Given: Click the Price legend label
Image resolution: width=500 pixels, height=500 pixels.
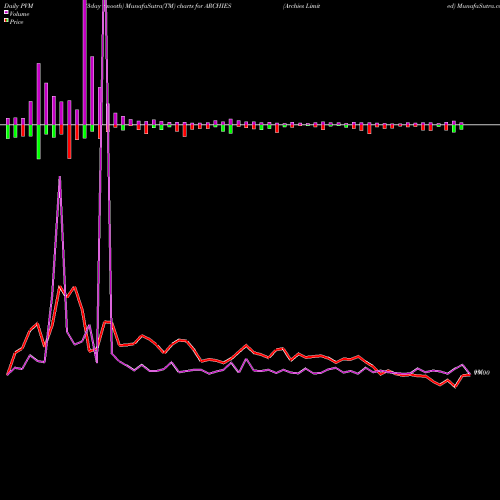Looking at the screenshot, I should (x=16, y=22).
